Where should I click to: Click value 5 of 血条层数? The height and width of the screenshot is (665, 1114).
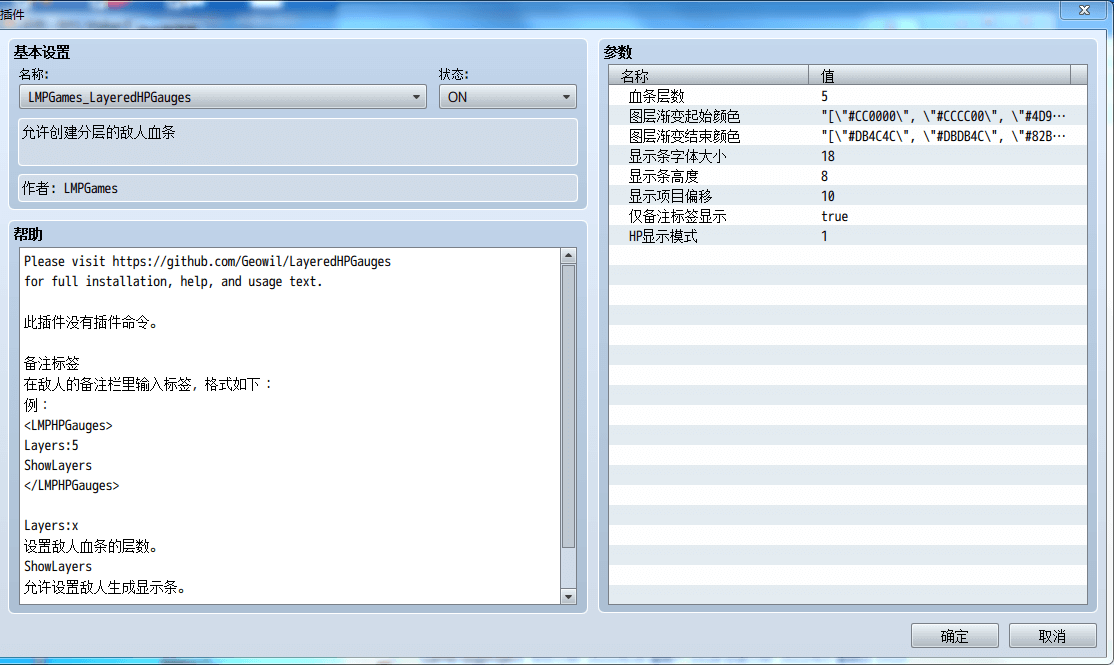(x=824, y=96)
